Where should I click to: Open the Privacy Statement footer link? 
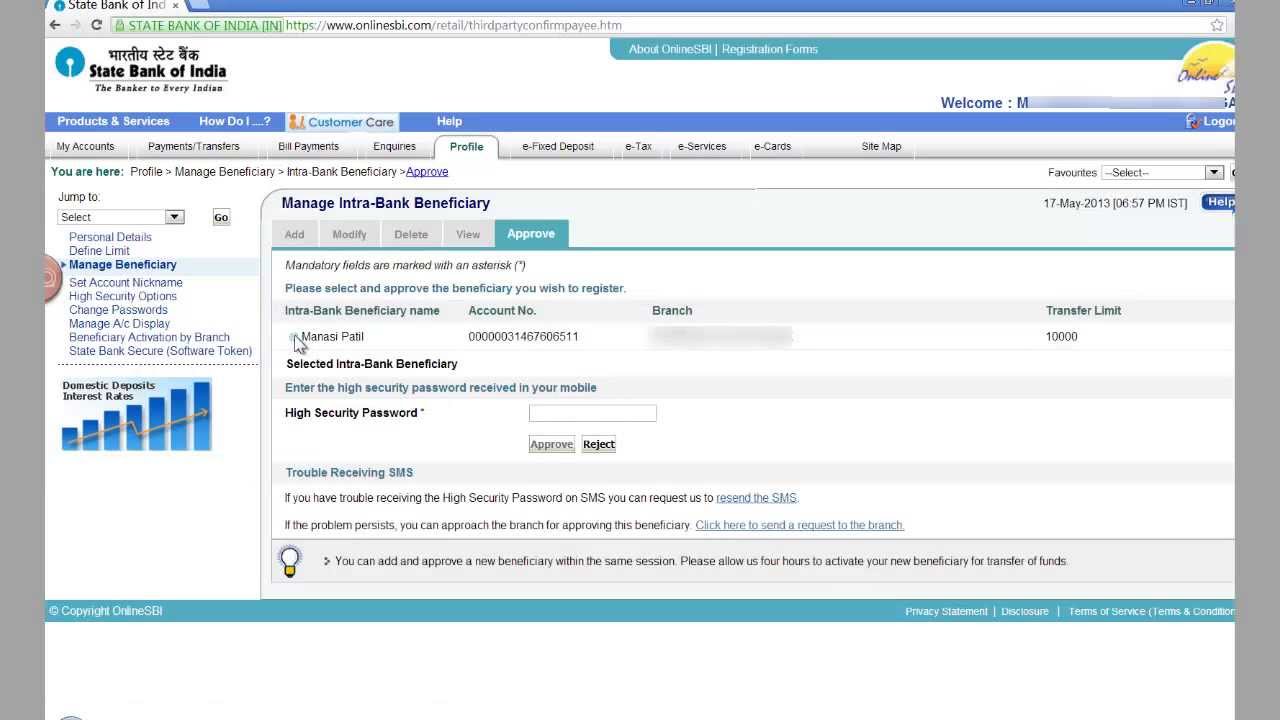point(946,611)
